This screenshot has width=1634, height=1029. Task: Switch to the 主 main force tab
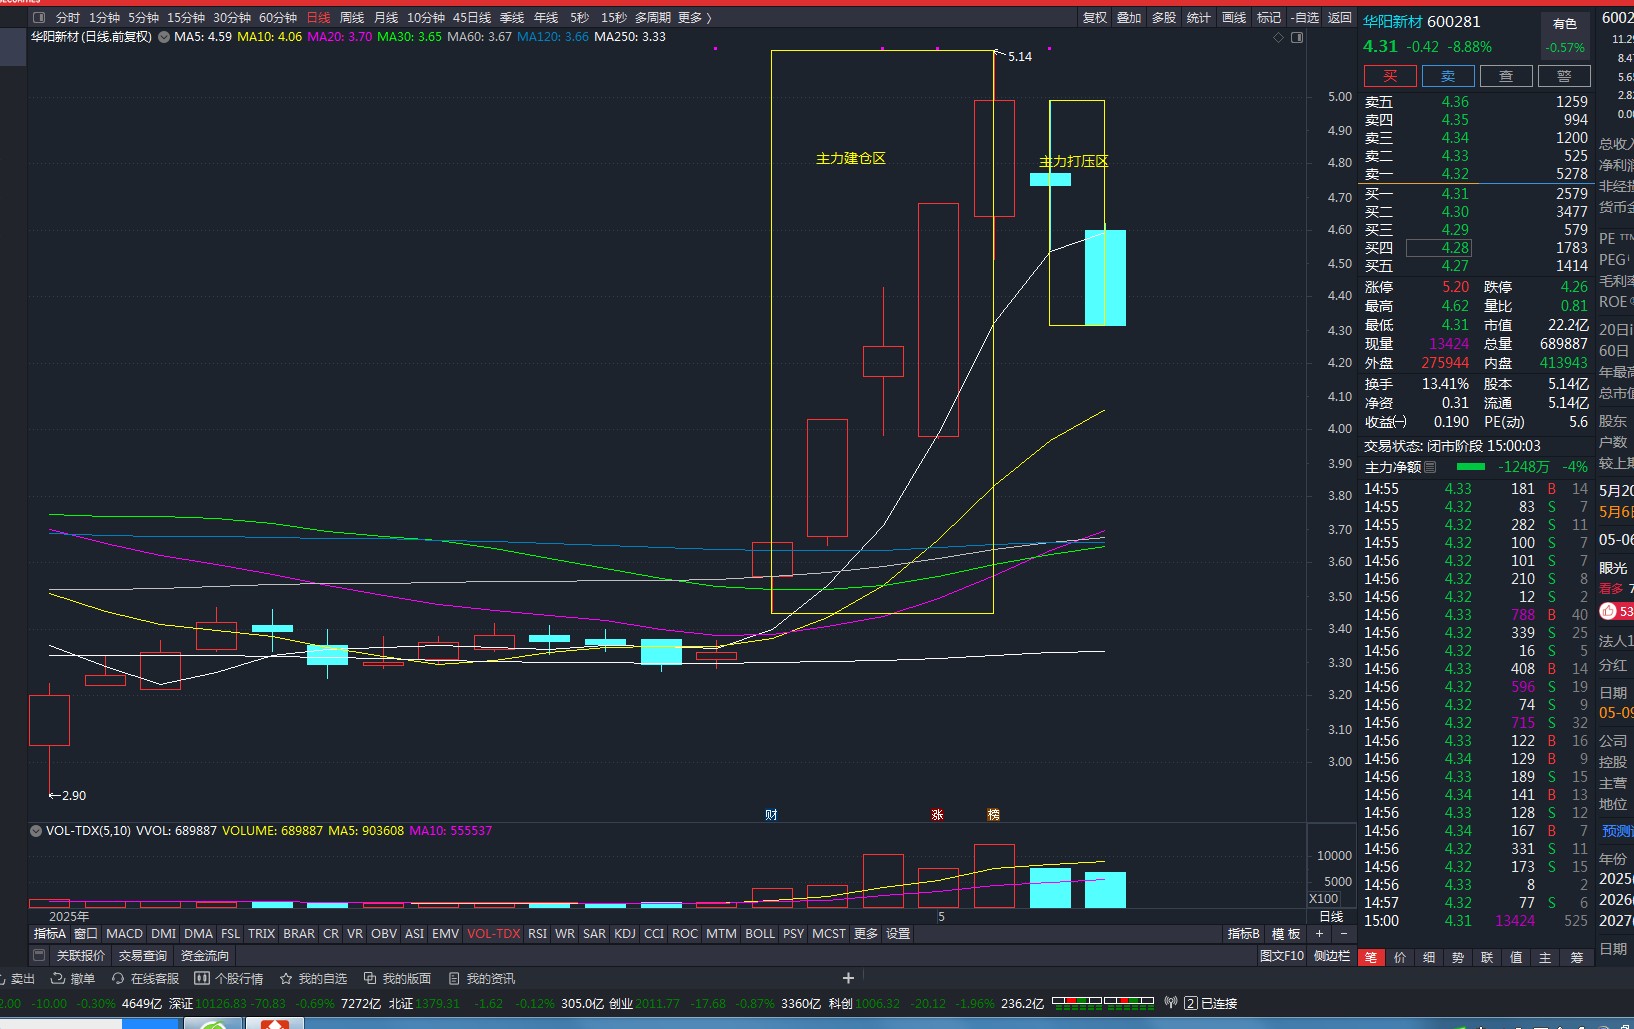(x=1545, y=958)
